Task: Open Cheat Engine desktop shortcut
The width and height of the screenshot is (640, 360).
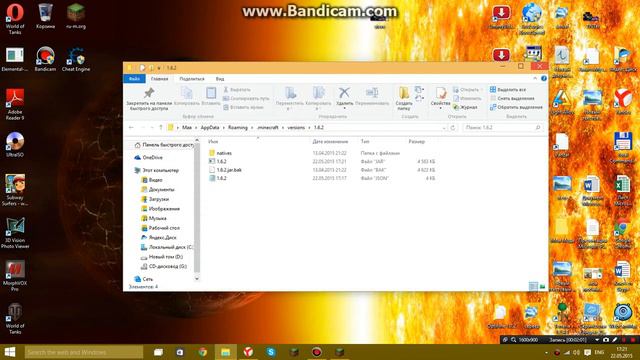Action: pyautogui.click(x=76, y=59)
